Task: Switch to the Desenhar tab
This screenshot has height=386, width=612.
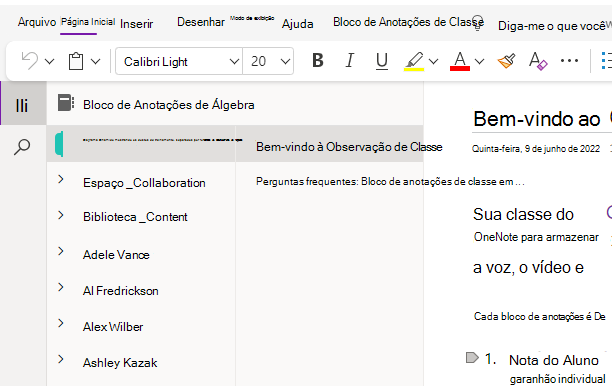Action: 201,22
